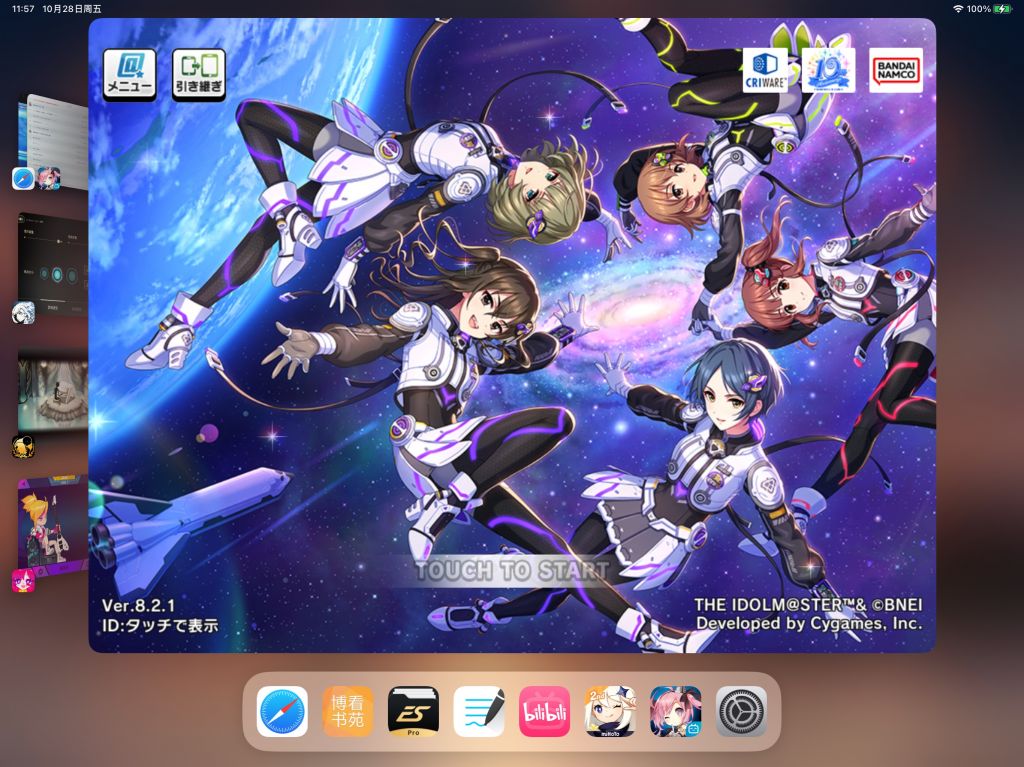Tap the Safari icon under first app card
1024x767 pixels.
[x=24, y=178]
